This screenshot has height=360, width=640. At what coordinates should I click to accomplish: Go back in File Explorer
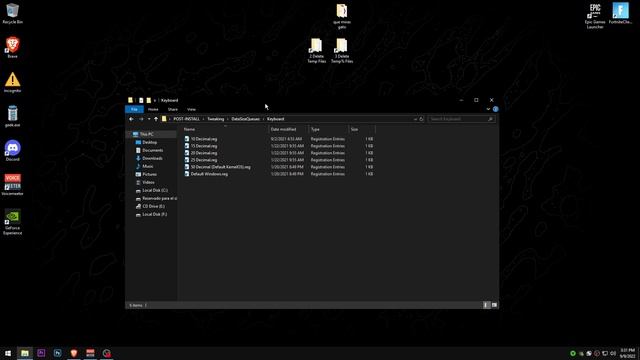click(131, 119)
